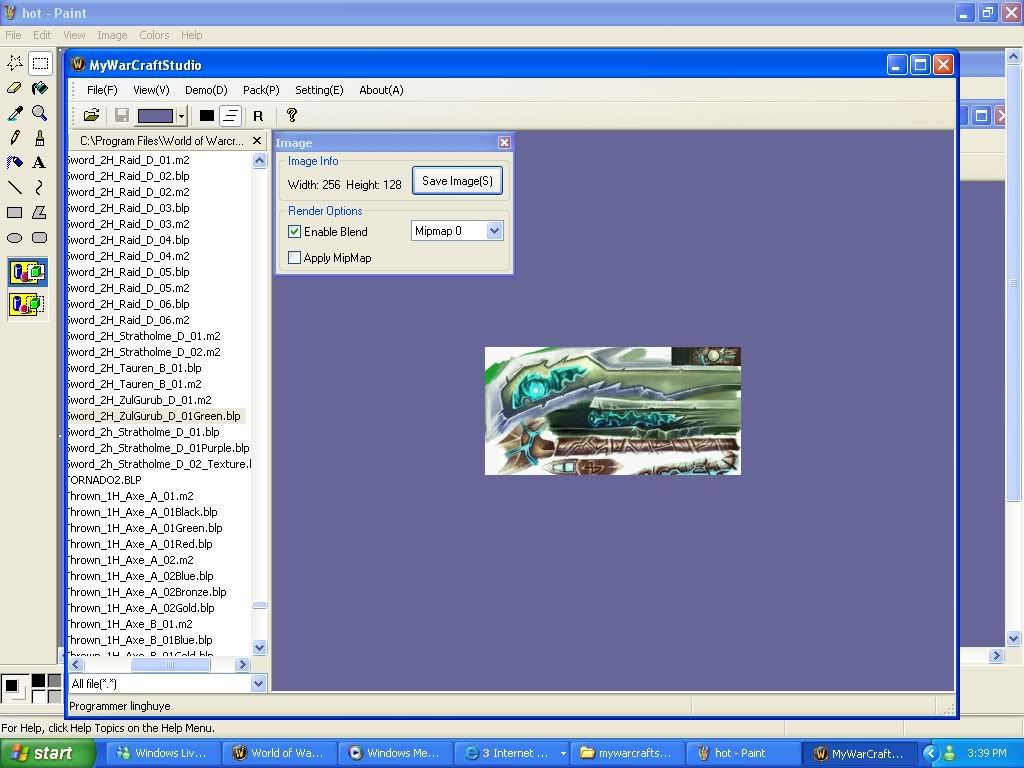This screenshot has height=768, width=1024.
Task: Click the Save Image(S) button
Action: (457, 181)
